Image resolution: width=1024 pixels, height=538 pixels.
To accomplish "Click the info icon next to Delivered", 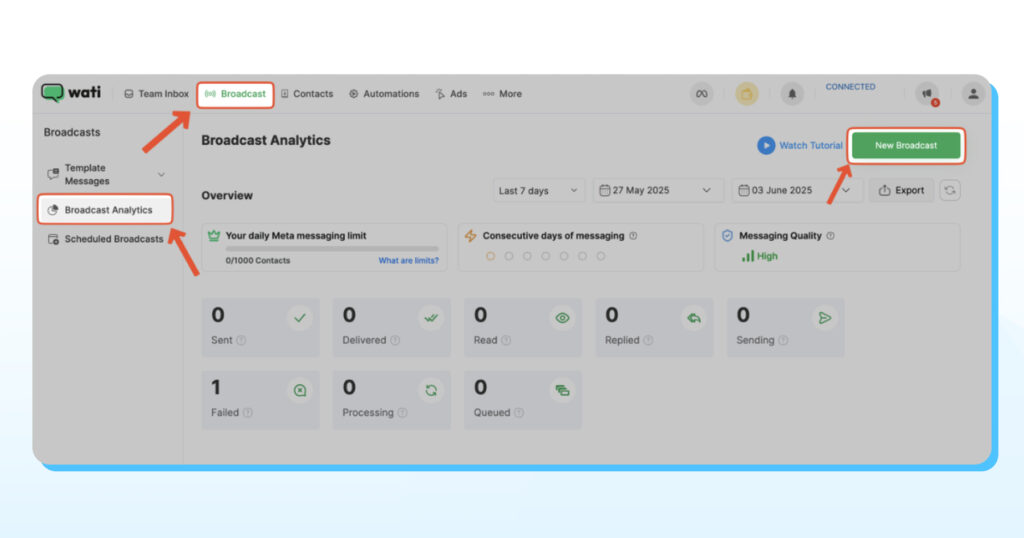I will pyautogui.click(x=395, y=340).
